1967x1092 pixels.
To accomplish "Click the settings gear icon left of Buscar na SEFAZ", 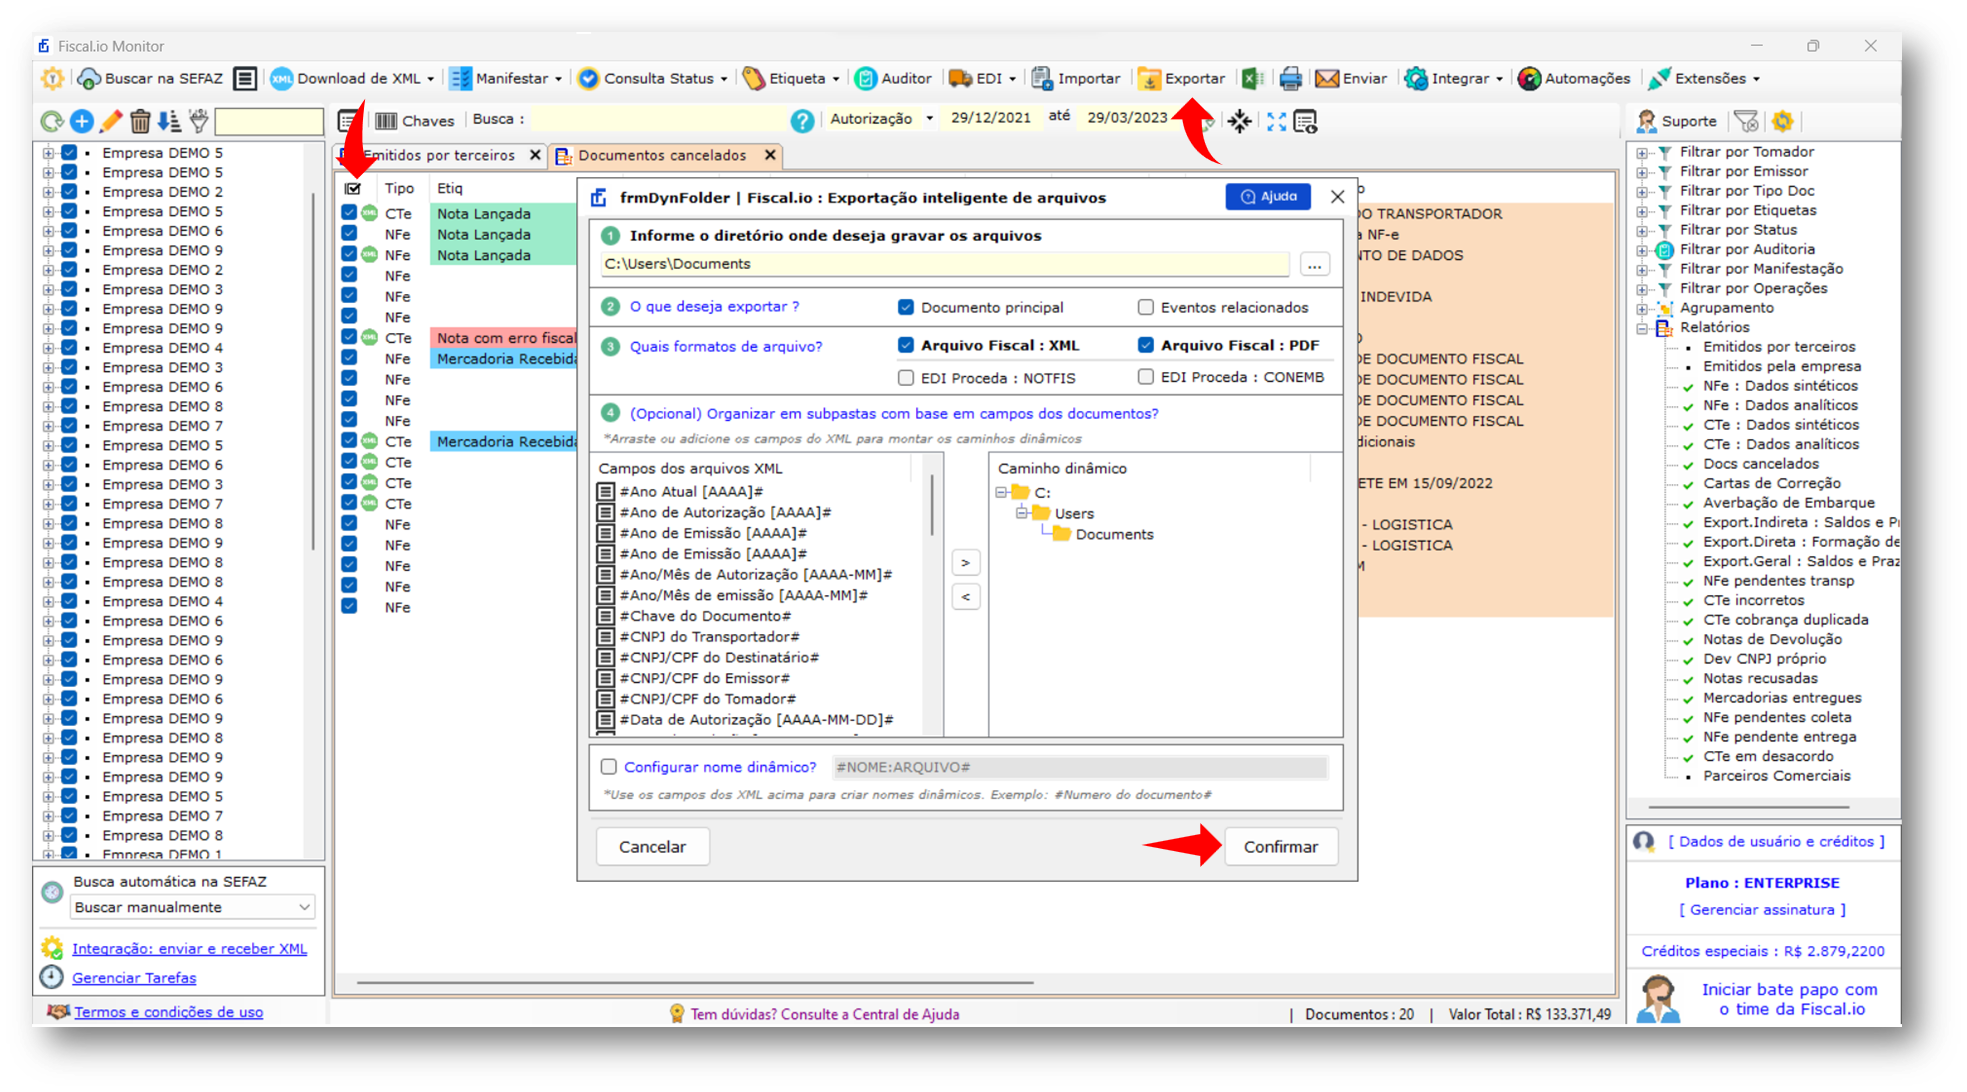I will pyautogui.click(x=52, y=78).
